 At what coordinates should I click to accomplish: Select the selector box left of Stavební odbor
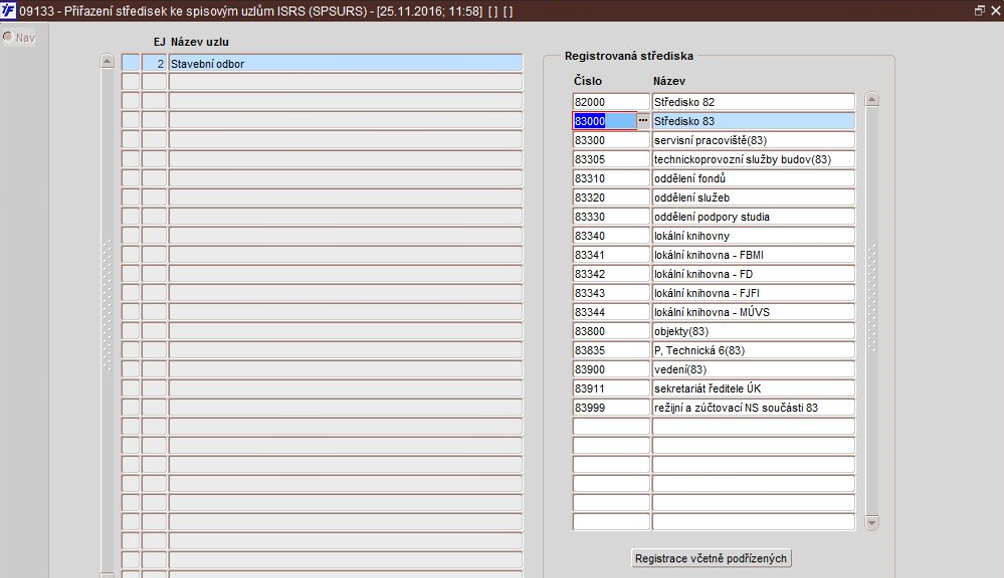131,63
